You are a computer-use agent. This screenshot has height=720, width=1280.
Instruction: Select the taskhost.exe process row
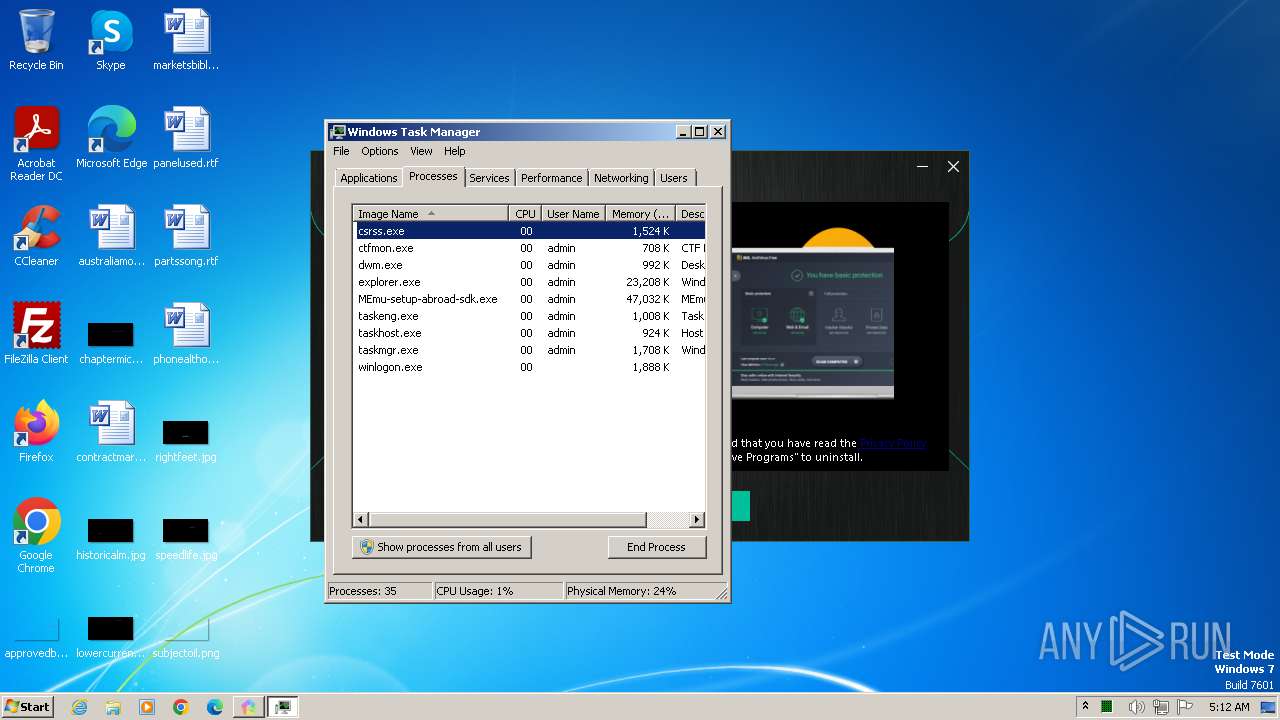pos(529,333)
